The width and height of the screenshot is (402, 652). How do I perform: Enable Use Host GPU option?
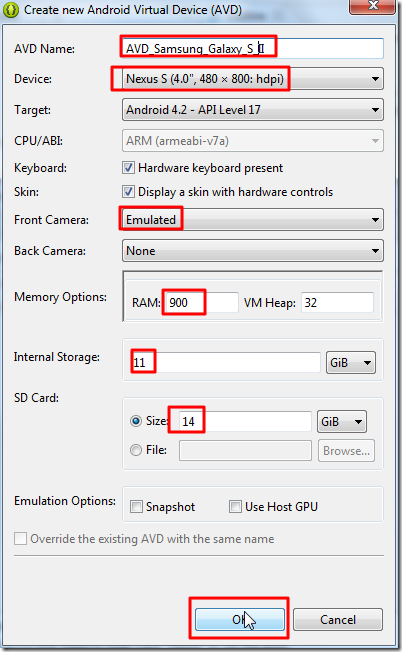click(x=235, y=506)
